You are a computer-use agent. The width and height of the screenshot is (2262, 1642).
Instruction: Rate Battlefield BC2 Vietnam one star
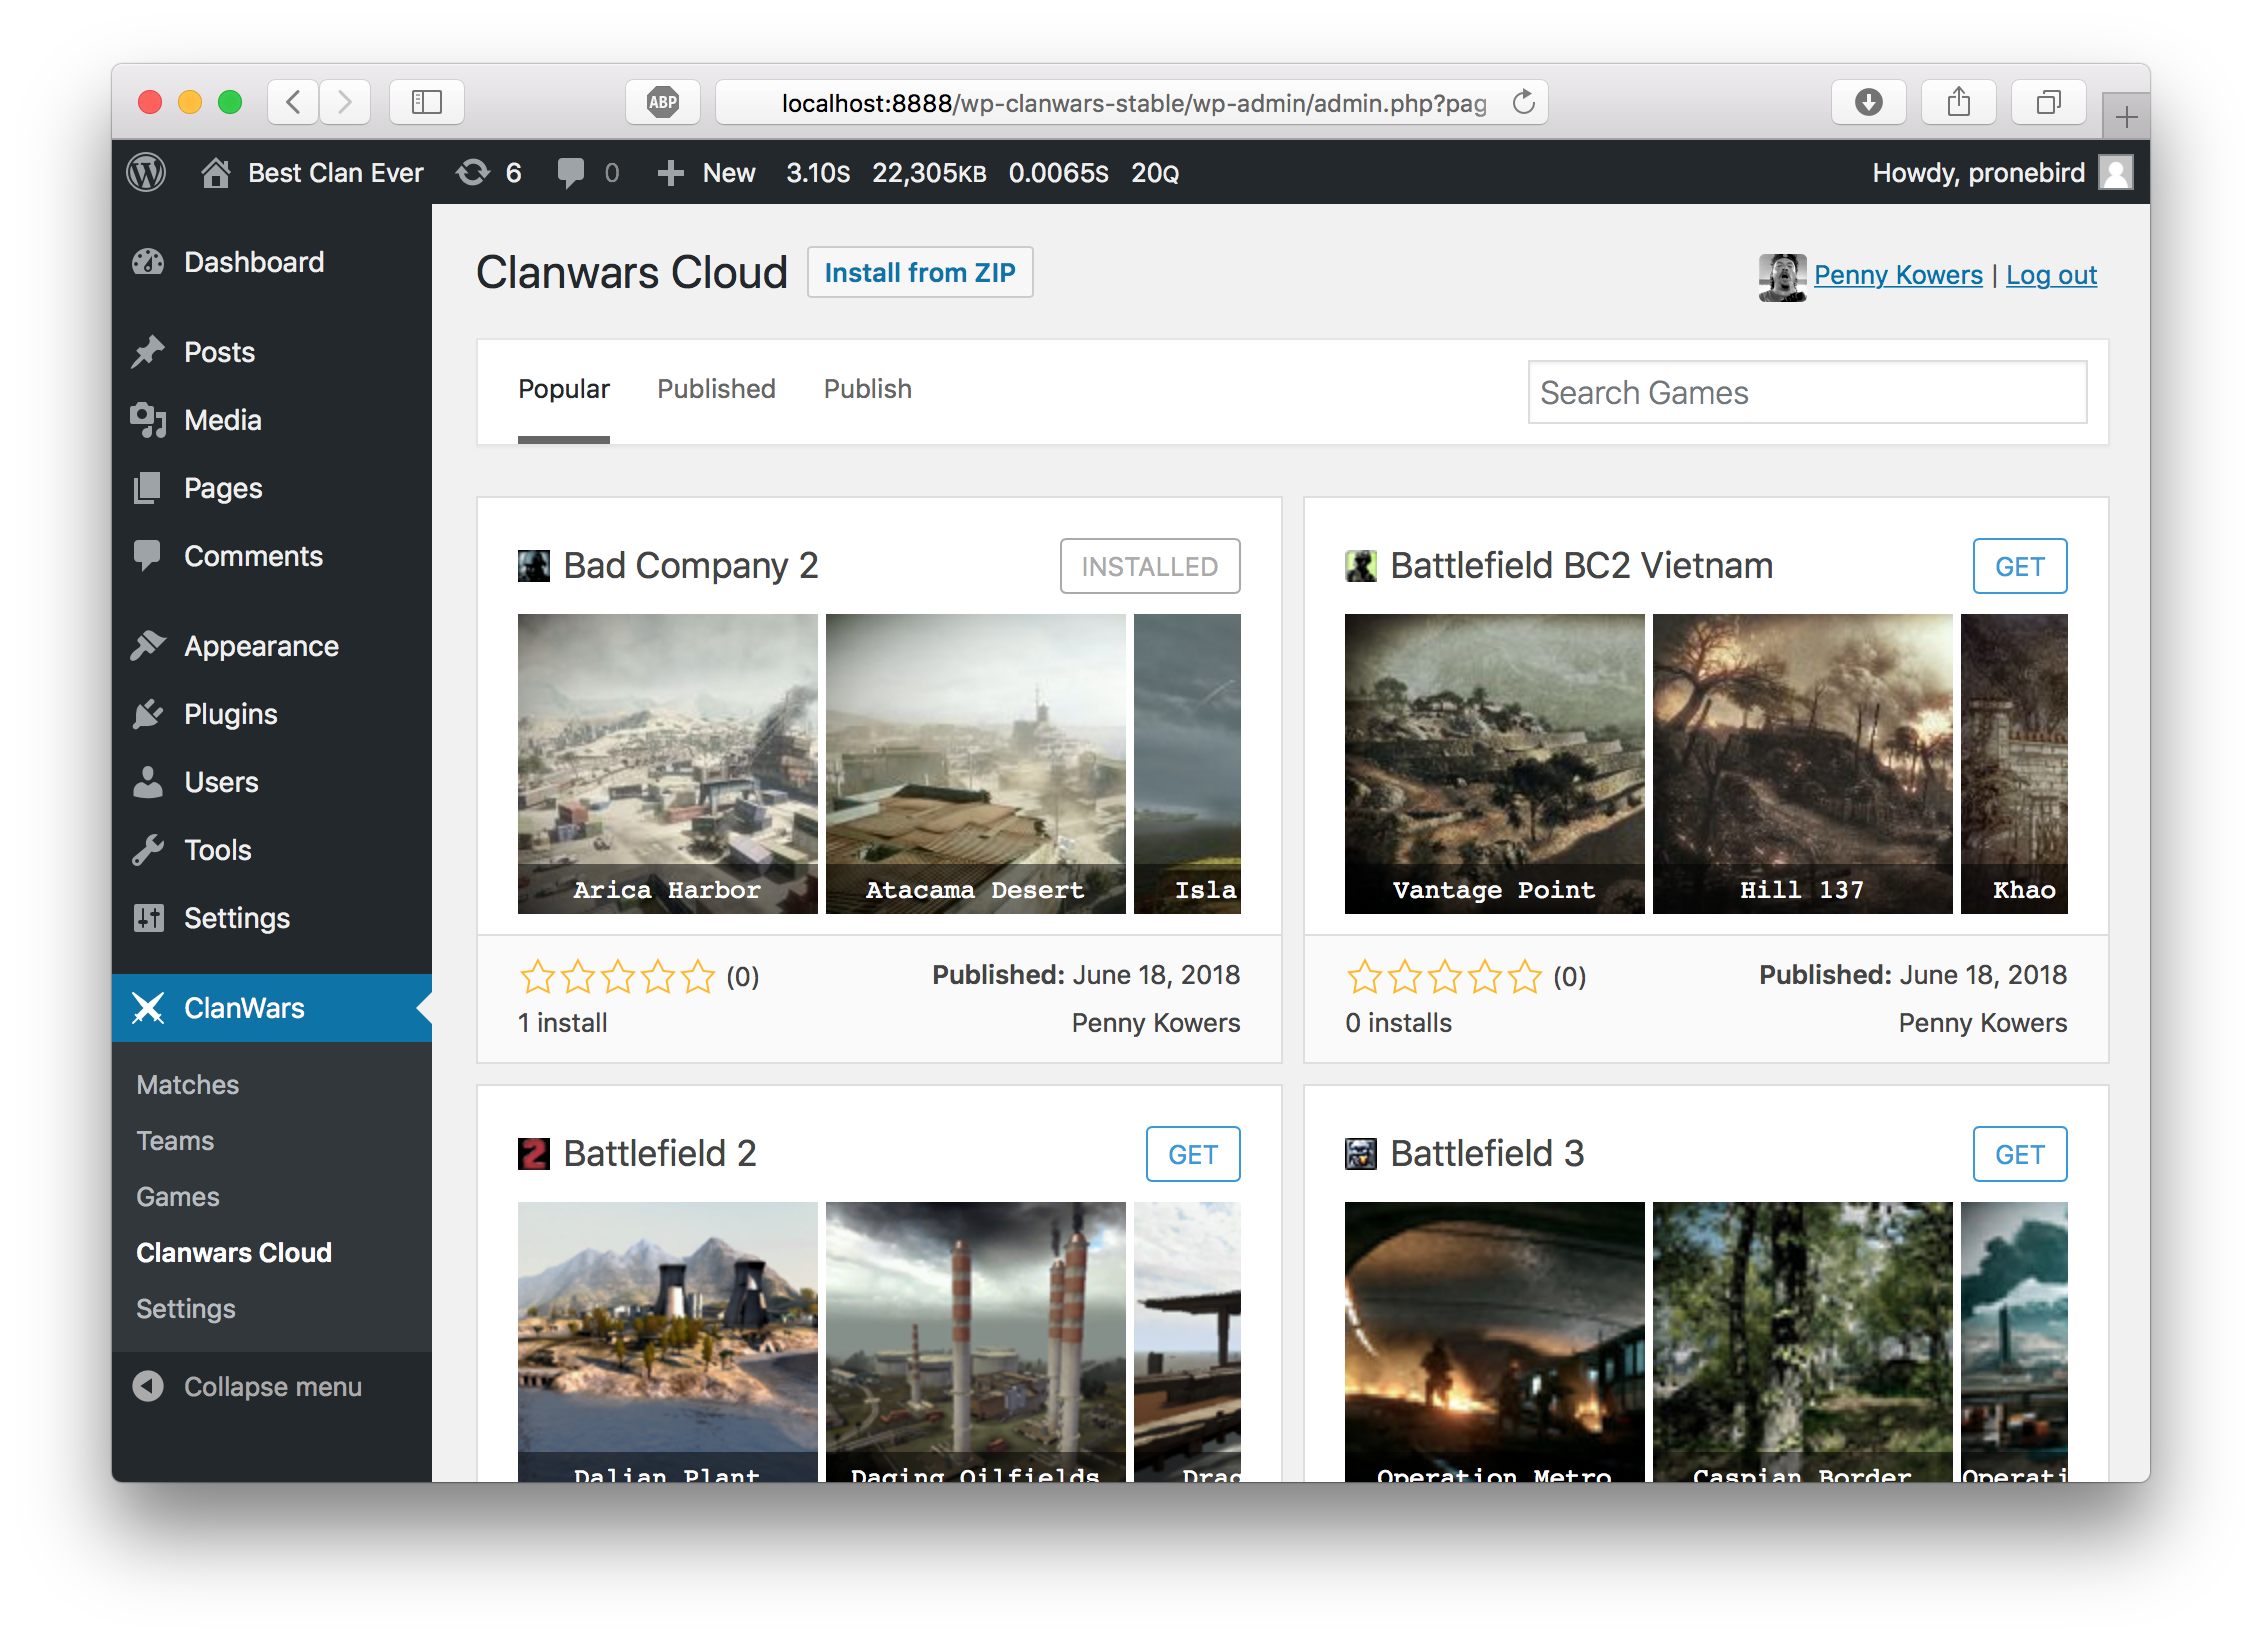pyautogui.click(x=1364, y=976)
